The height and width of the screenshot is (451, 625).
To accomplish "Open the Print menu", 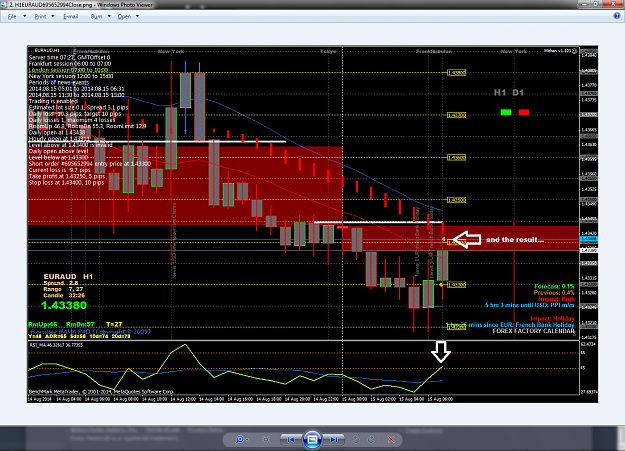I will point(40,16).
